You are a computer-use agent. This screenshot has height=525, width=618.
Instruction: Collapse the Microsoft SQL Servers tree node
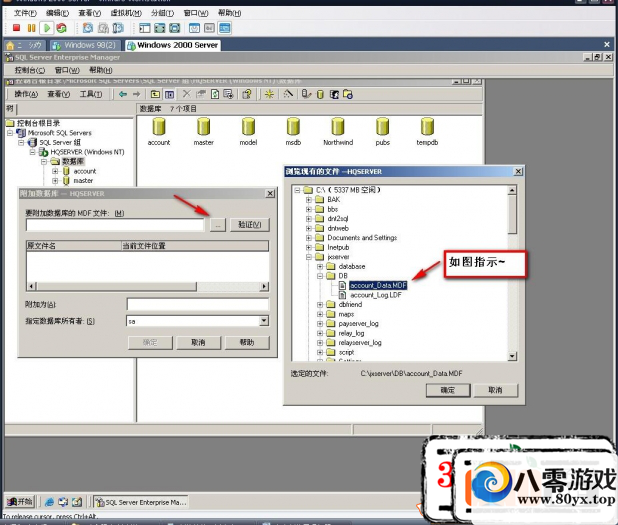(x=10, y=133)
